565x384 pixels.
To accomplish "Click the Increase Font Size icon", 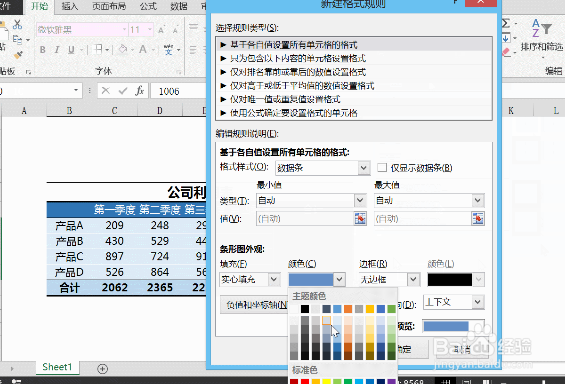I will (x=161, y=30).
